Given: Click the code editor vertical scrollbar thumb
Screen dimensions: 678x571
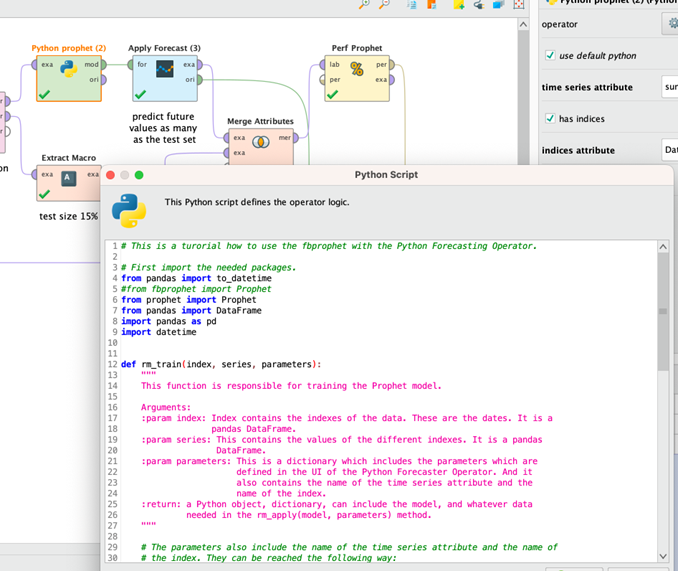Looking at the screenshot, I should pyautogui.click(x=663, y=312).
